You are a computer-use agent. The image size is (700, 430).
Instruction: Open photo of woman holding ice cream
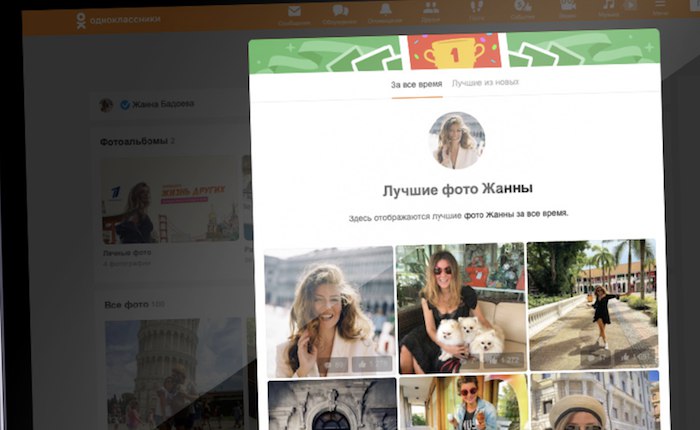click(x=464, y=402)
